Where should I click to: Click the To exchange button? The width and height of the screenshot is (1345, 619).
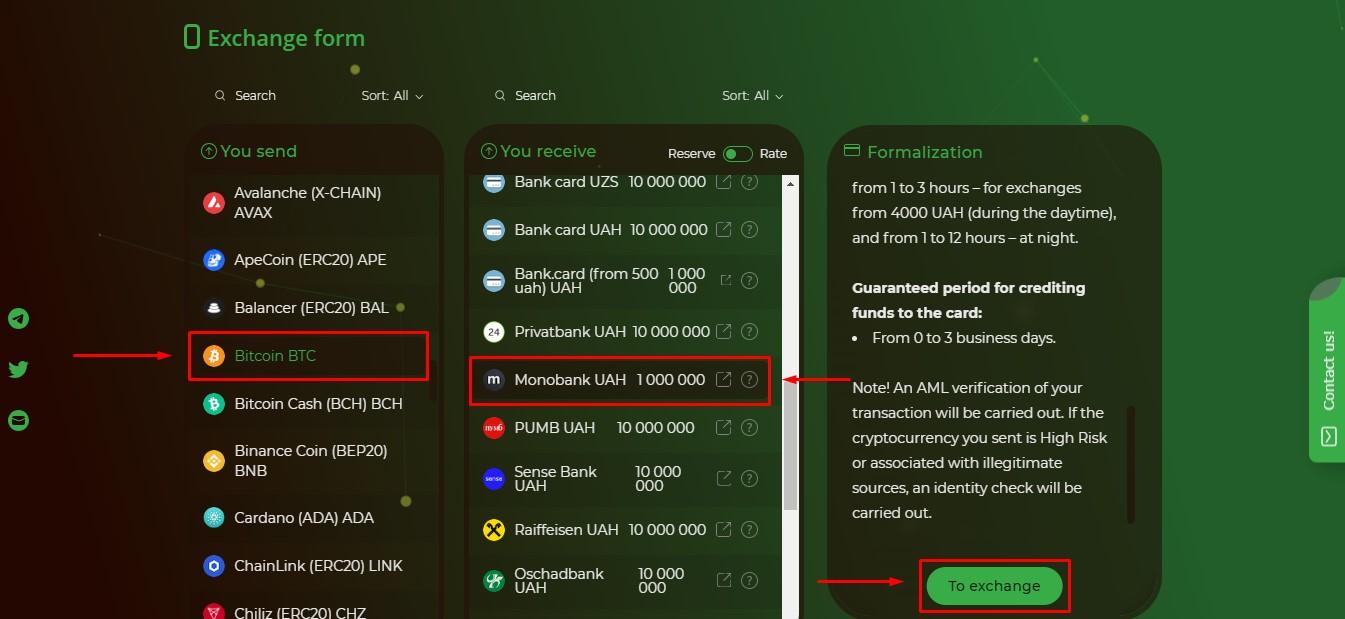994,586
